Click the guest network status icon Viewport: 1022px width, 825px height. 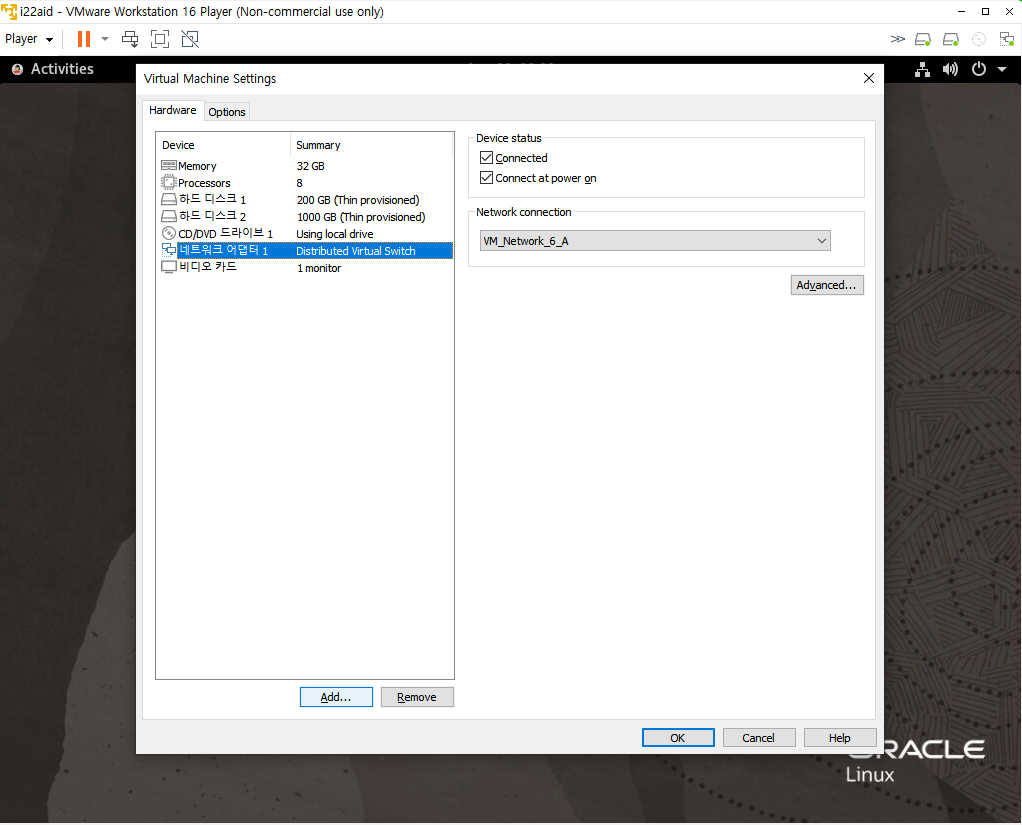(922, 69)
